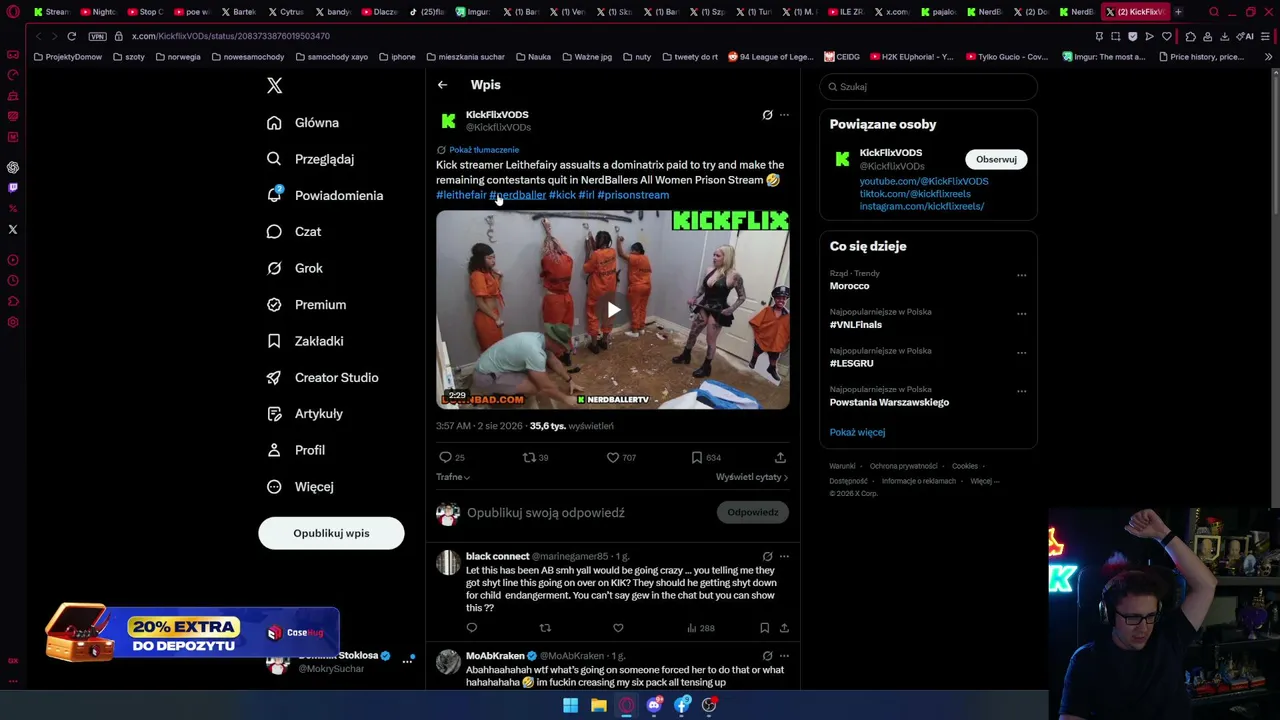The width and height of the screenshot is (1280, 720).
Task: Share black connect's comment
Action: coord(784,628)
